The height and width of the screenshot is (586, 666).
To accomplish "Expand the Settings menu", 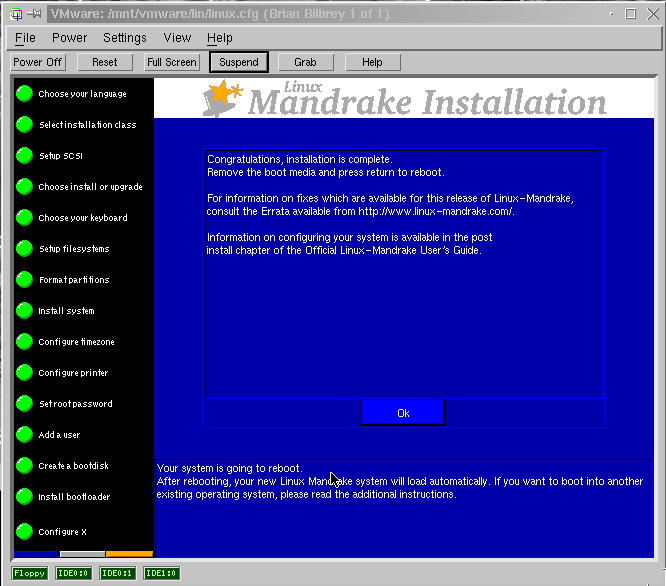I will point(125,38).
